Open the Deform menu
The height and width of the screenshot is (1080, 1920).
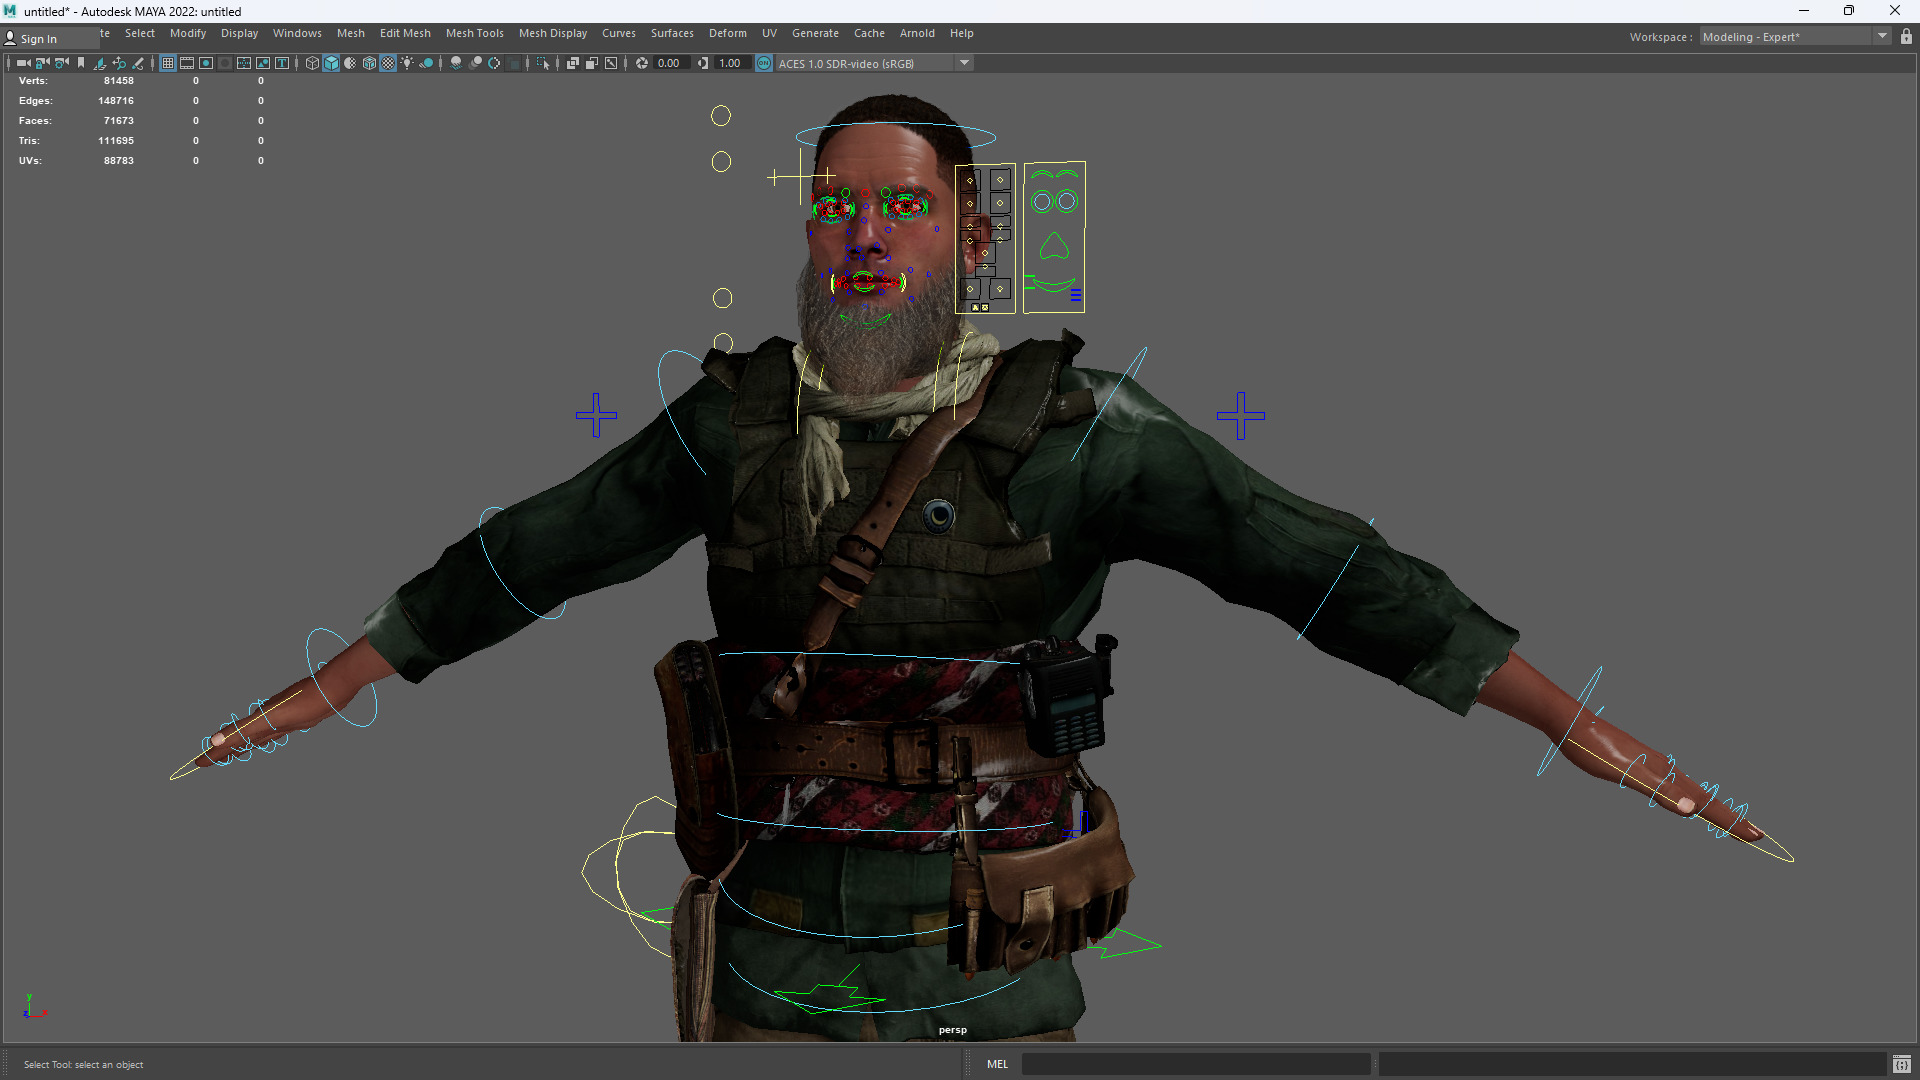728,33
